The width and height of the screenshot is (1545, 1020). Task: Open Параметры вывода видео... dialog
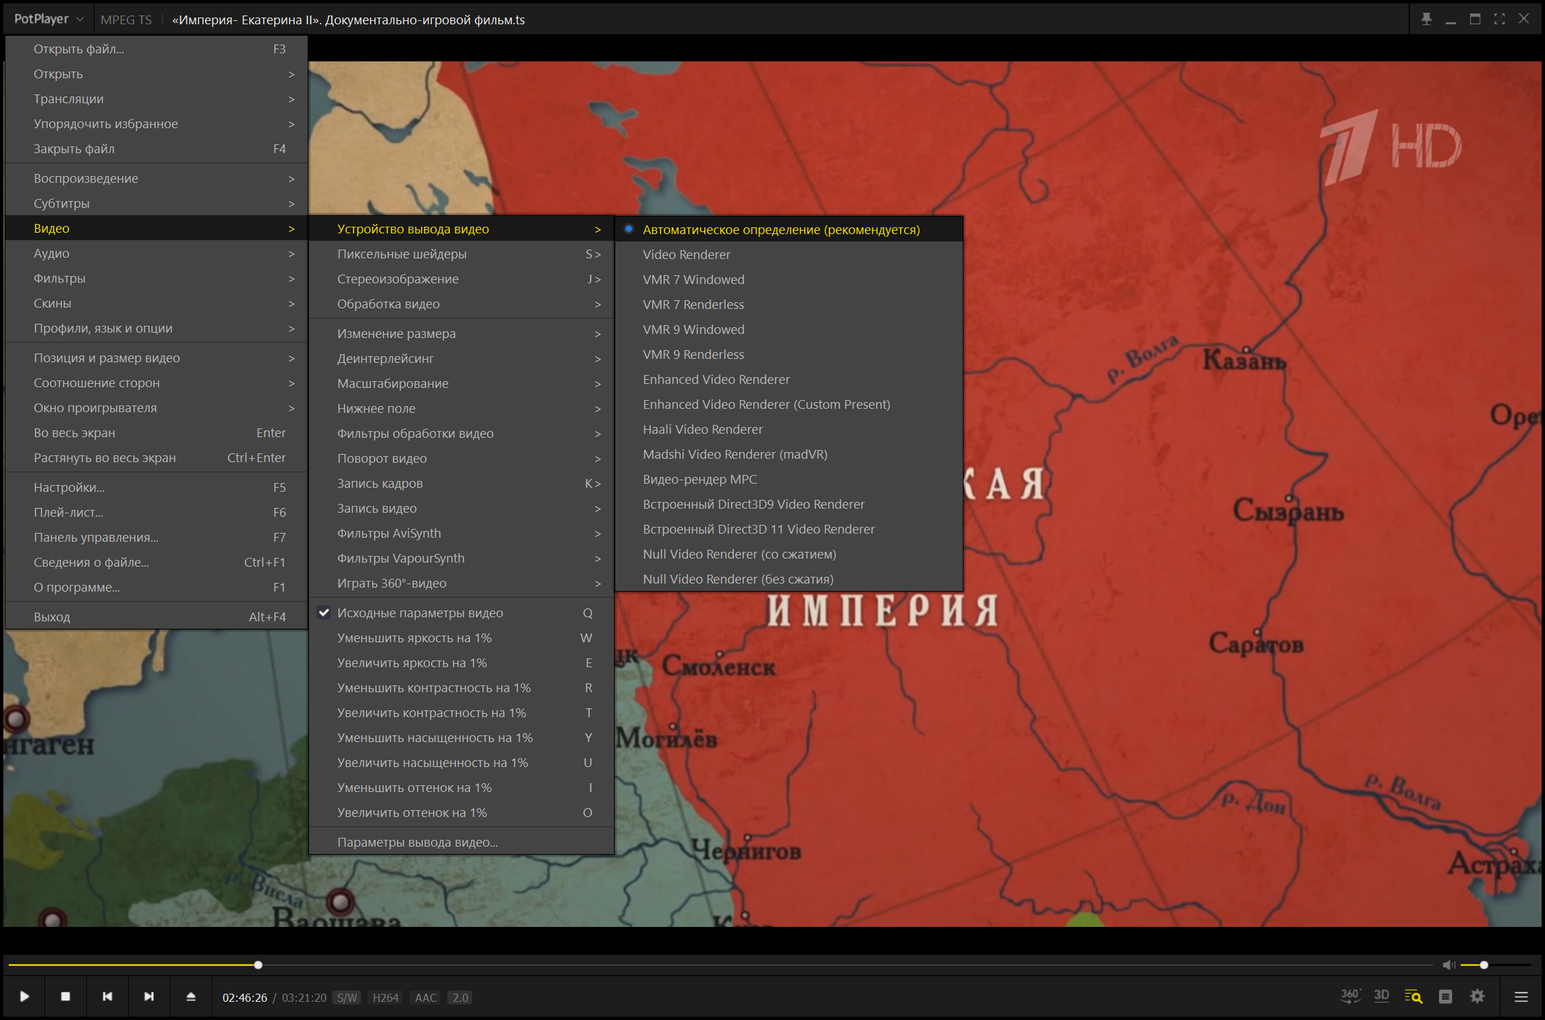point(461,842)
